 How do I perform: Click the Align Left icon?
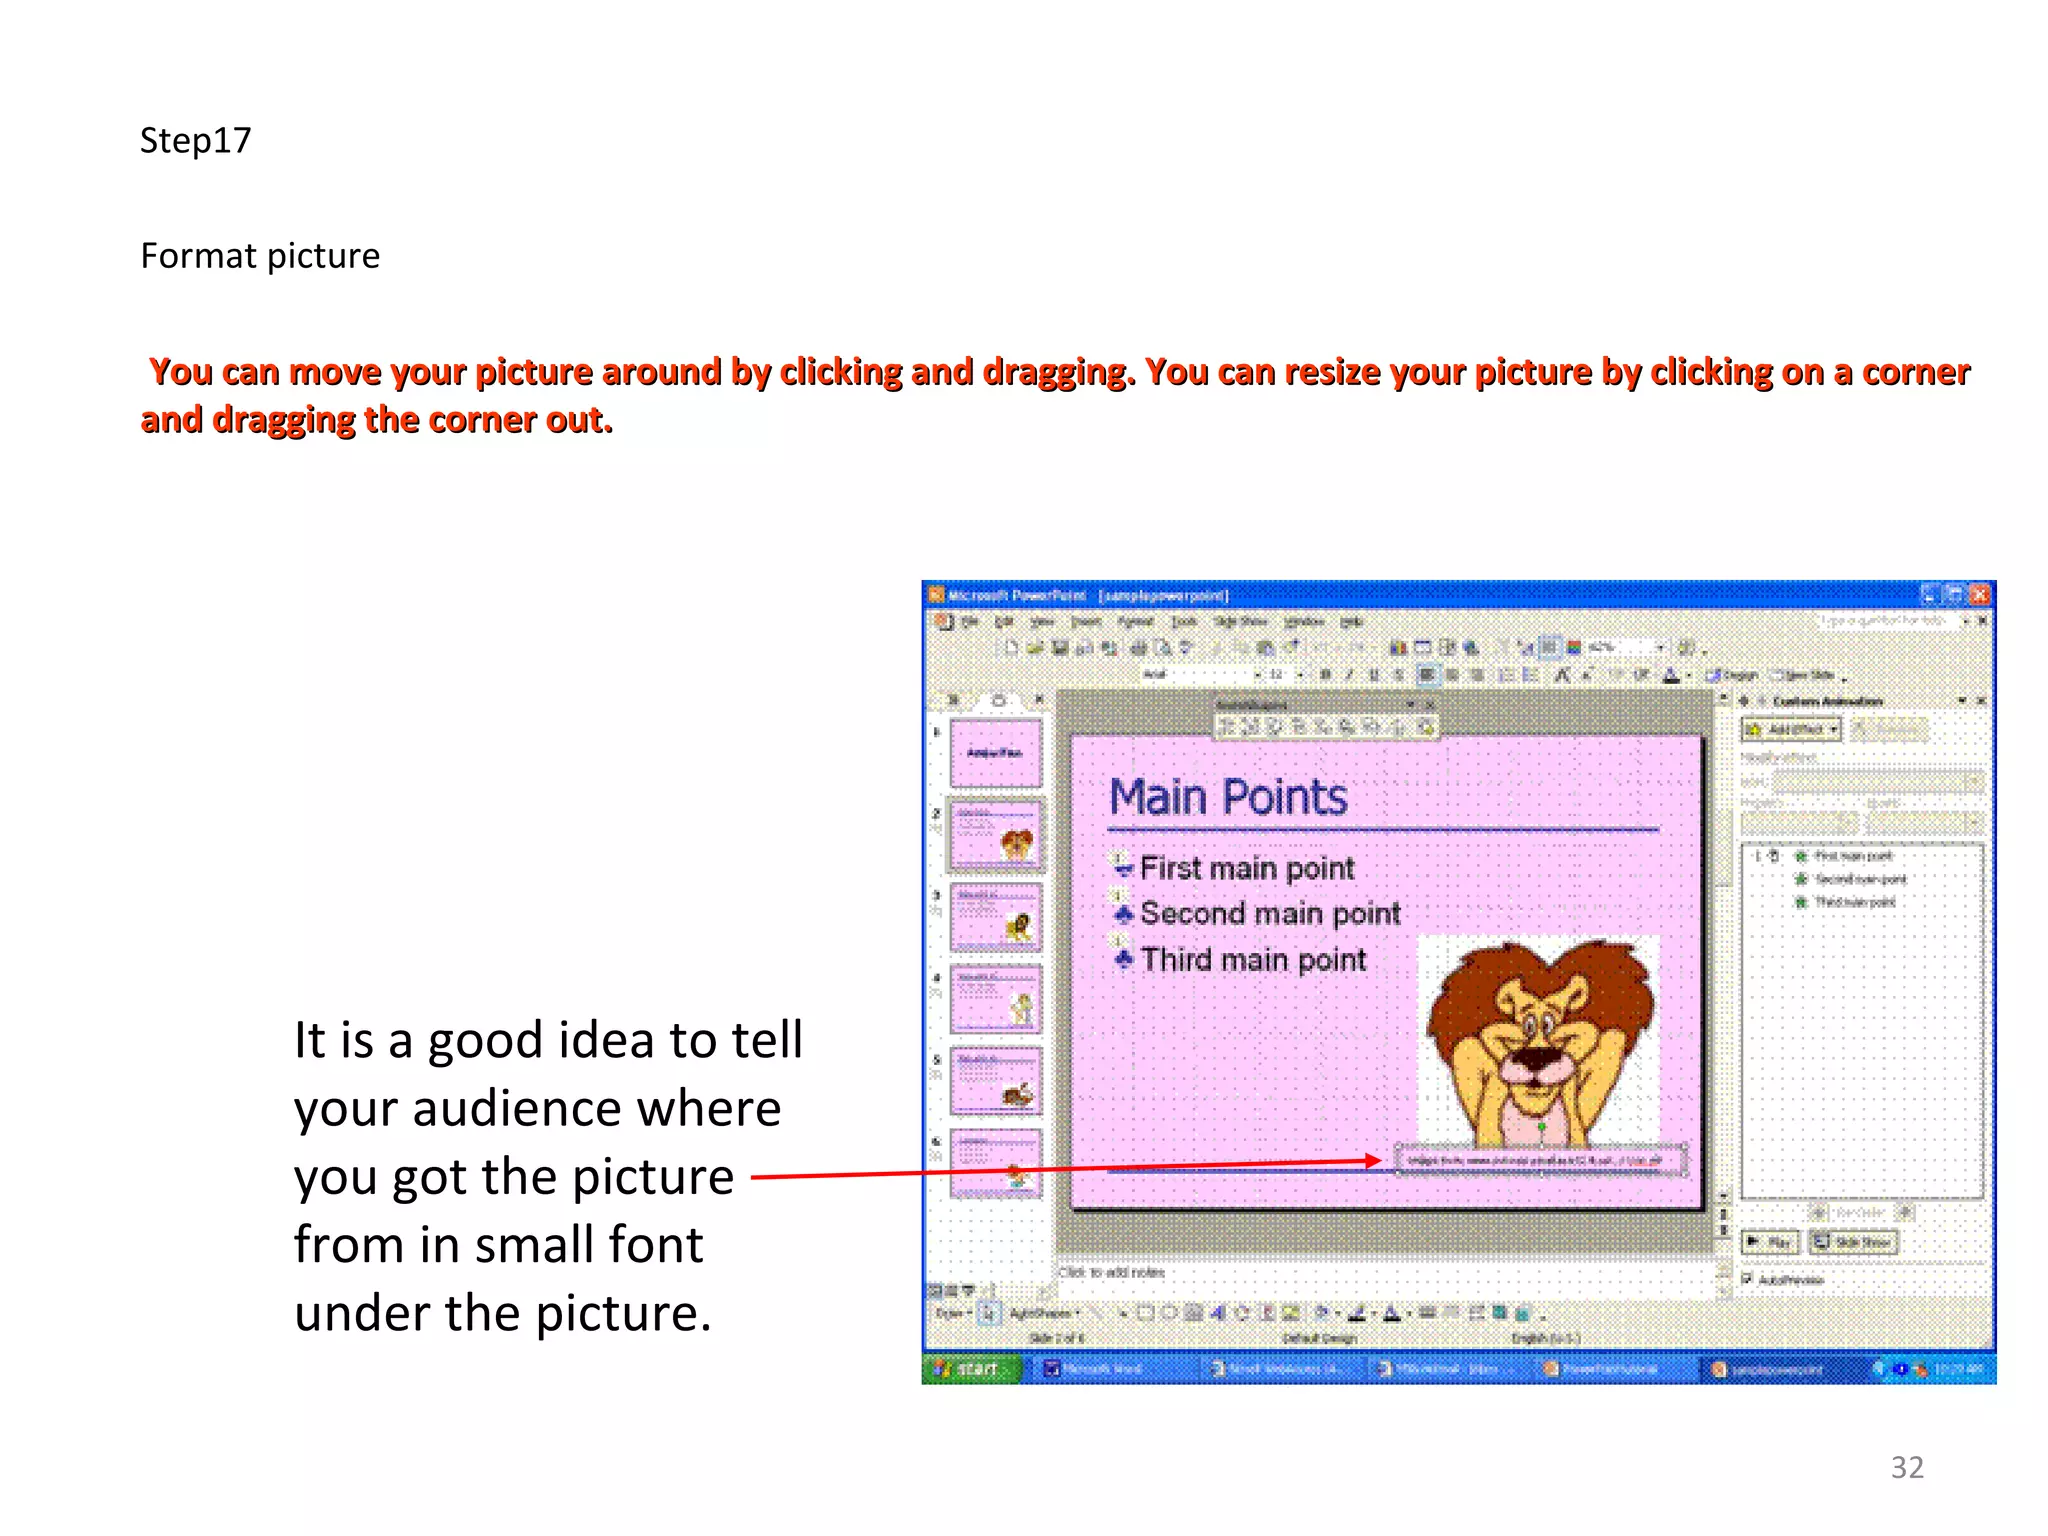tap(1428, 675)
